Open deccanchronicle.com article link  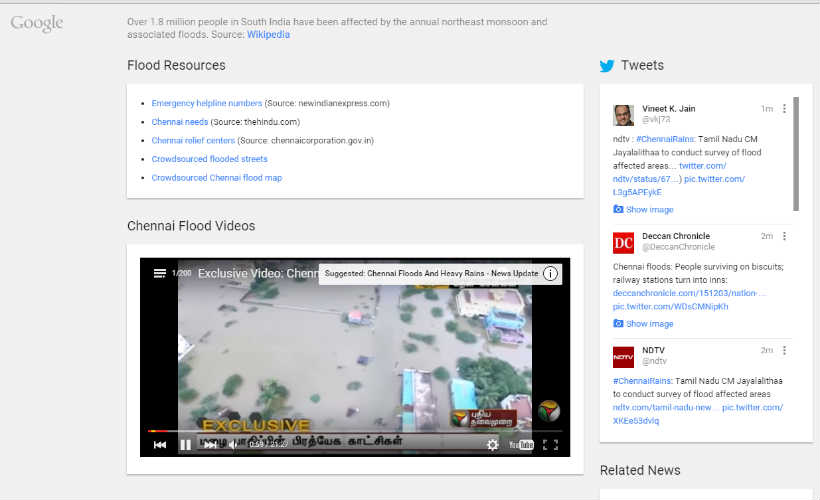coord(689,293)
